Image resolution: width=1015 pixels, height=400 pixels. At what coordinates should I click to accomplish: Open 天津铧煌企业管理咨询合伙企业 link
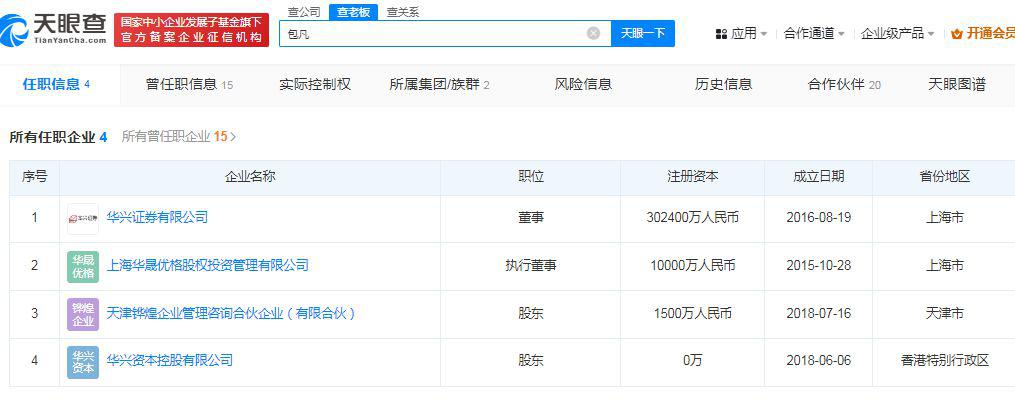point(231,313)
